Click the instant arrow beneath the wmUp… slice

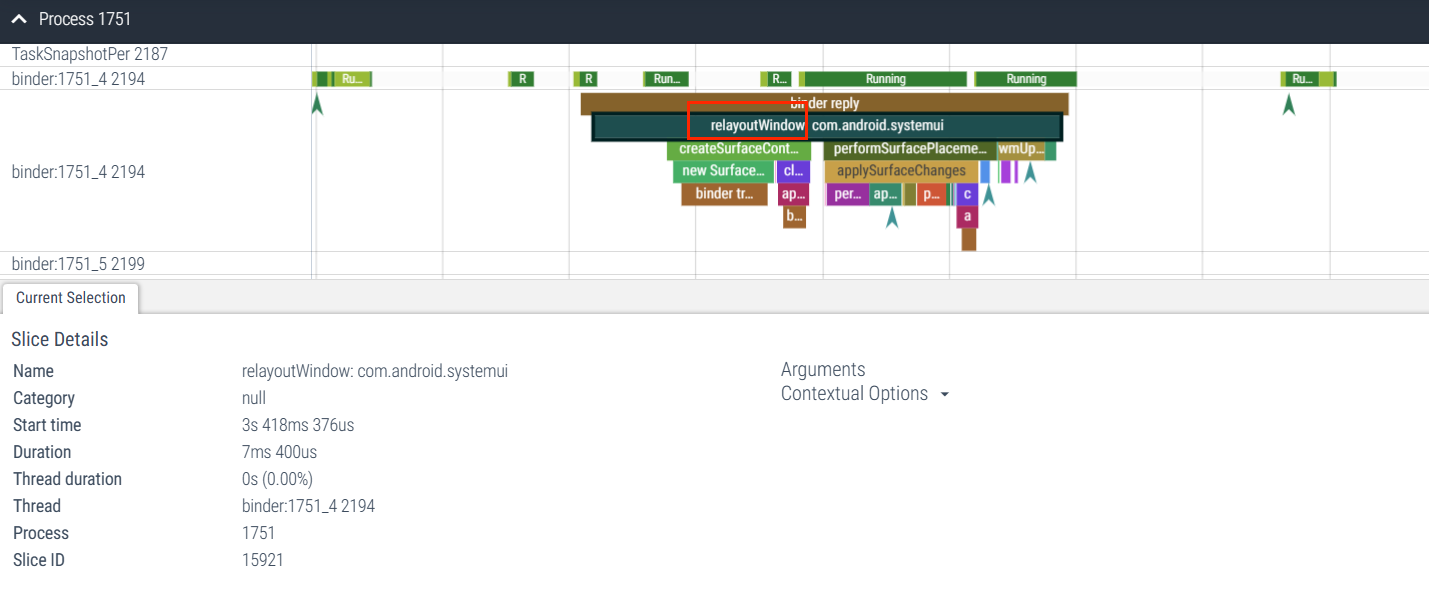(1030, 173)
